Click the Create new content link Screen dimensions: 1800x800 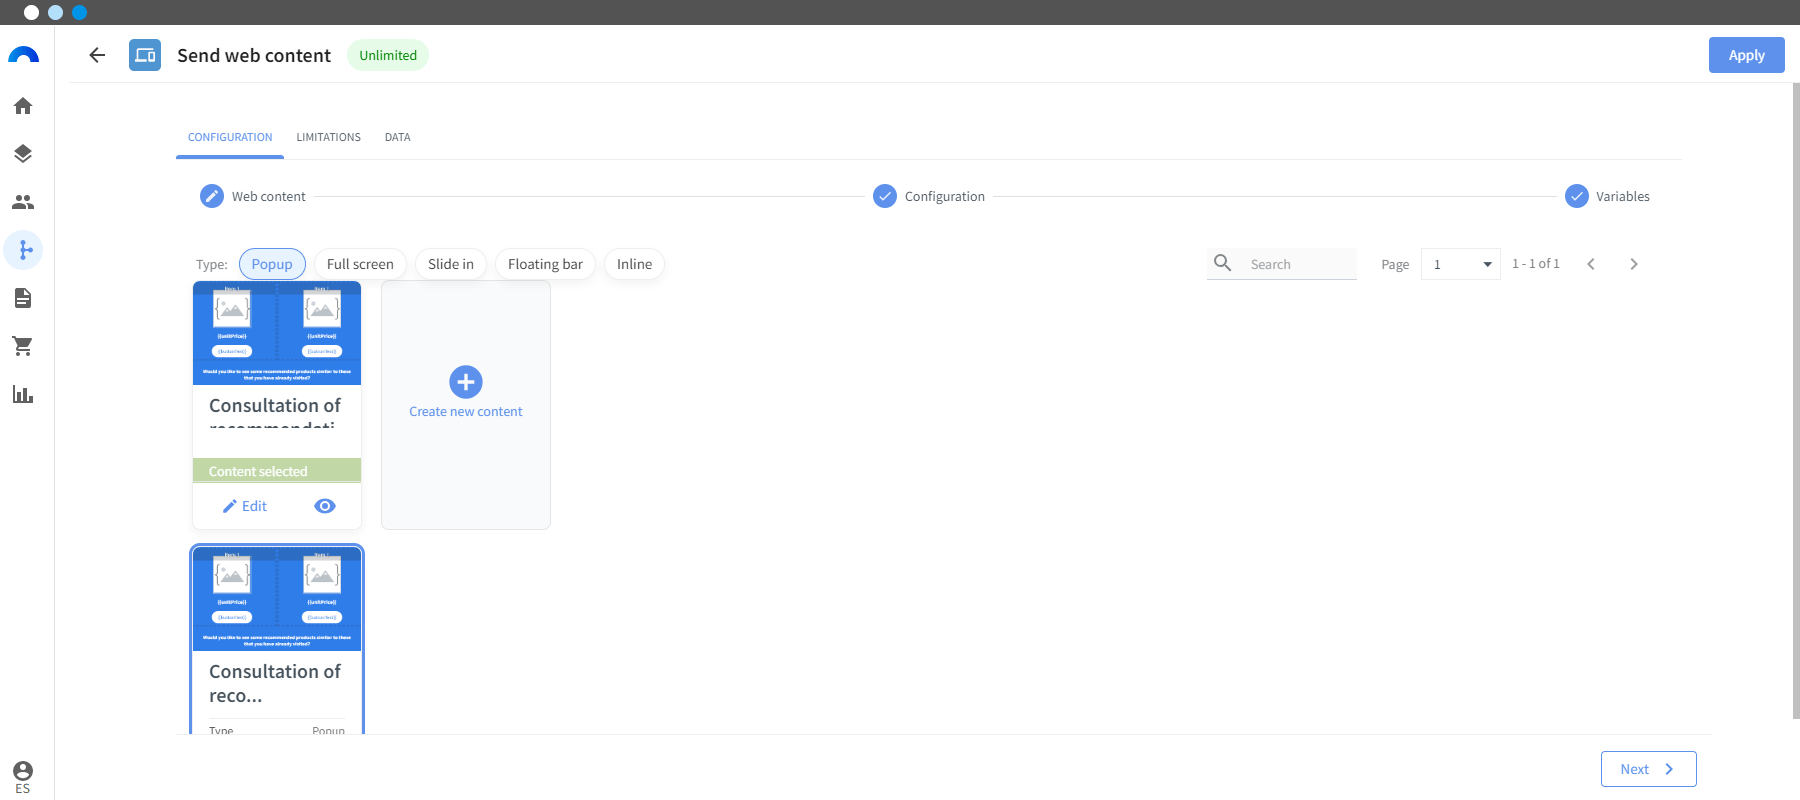466,411
